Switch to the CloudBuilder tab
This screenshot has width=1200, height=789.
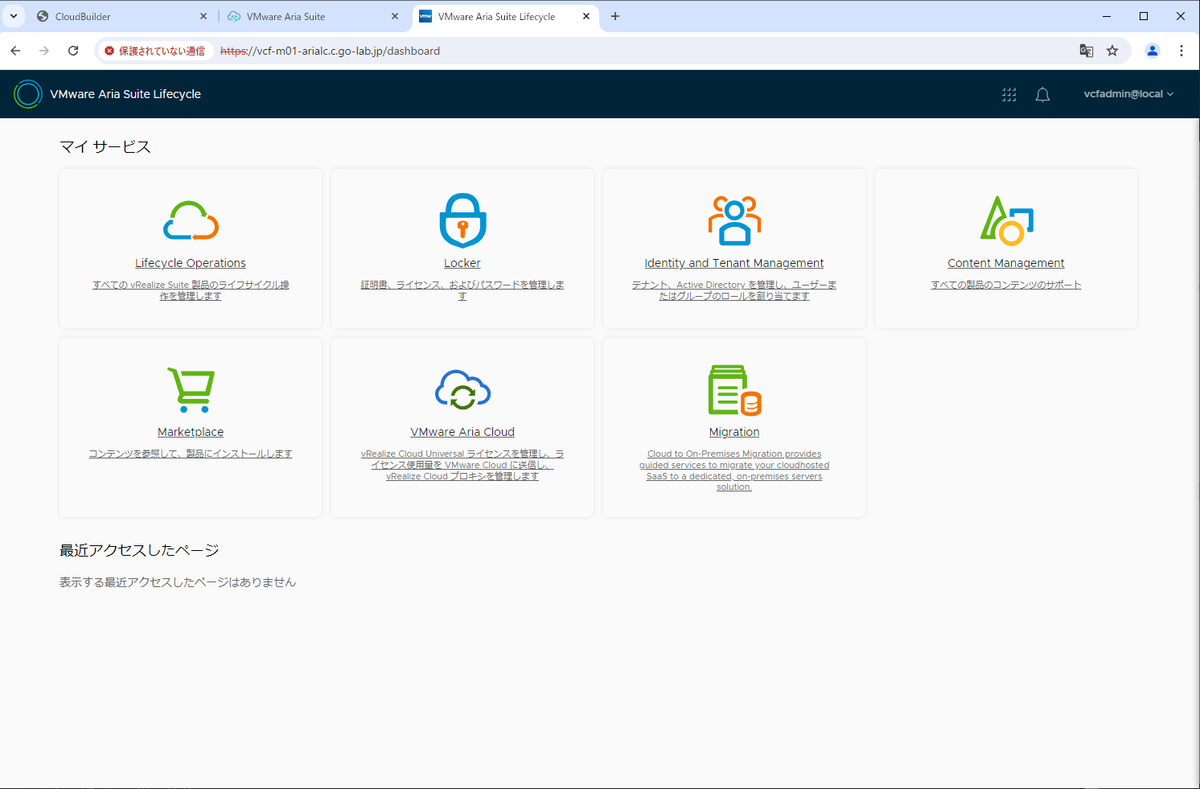point(120,17)
